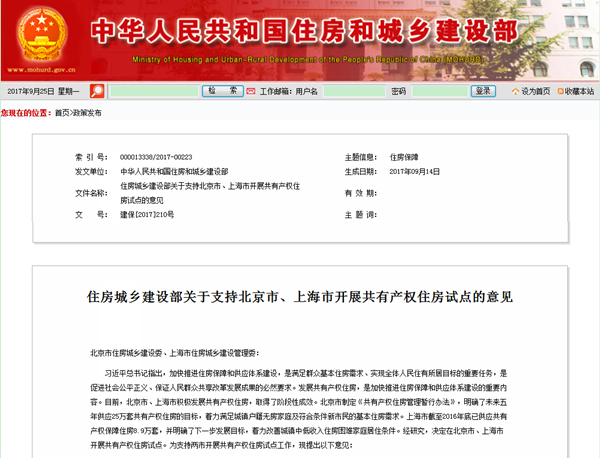Click paragraph line starting 习近平总书记指出
This screenshot has width=600, height=458.
tap(306, 373)
